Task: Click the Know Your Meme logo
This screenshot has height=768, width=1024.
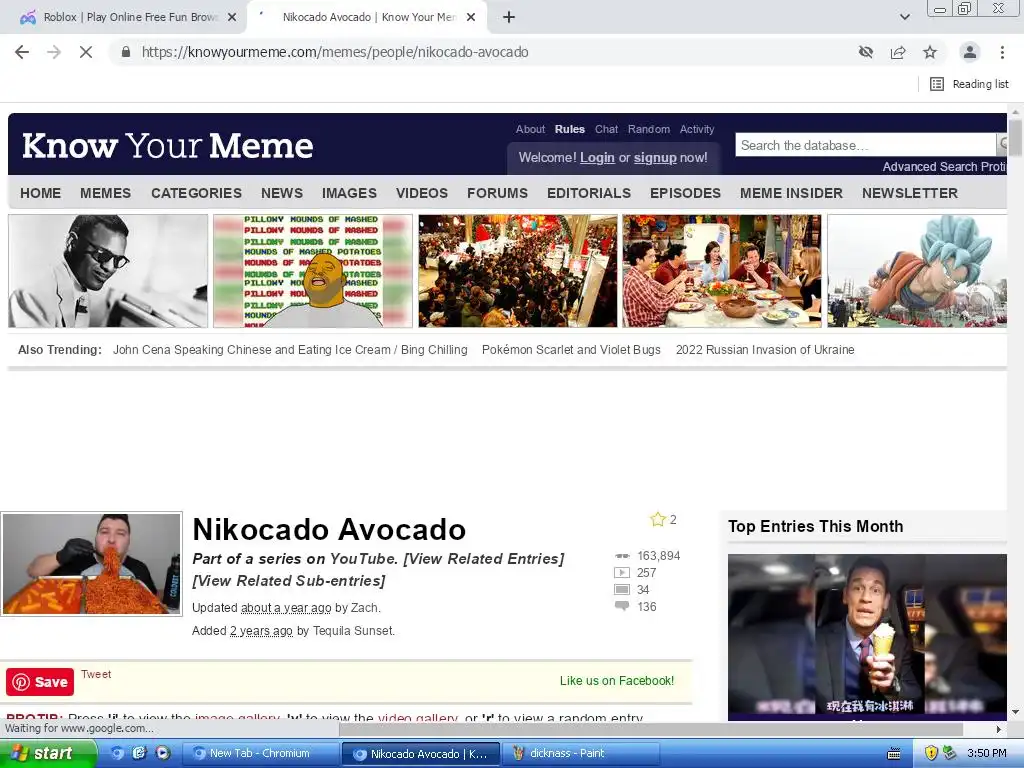Action: [x=167, y=145]
